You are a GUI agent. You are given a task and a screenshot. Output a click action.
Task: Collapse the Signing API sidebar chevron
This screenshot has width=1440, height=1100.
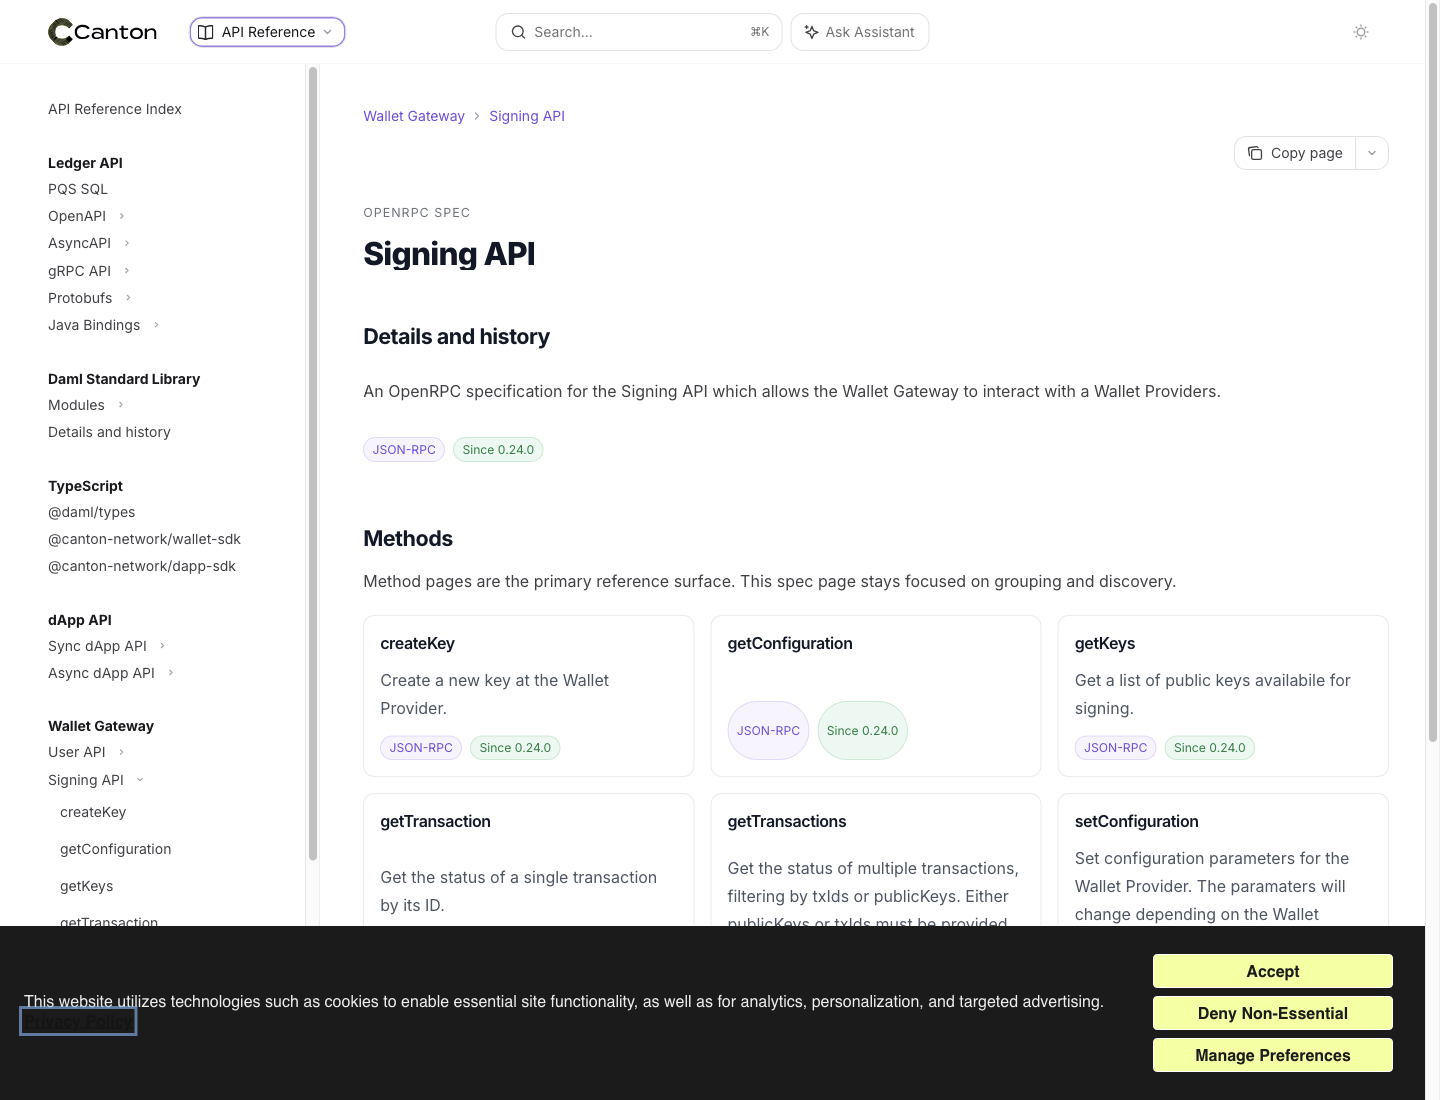tap(140, 780)
